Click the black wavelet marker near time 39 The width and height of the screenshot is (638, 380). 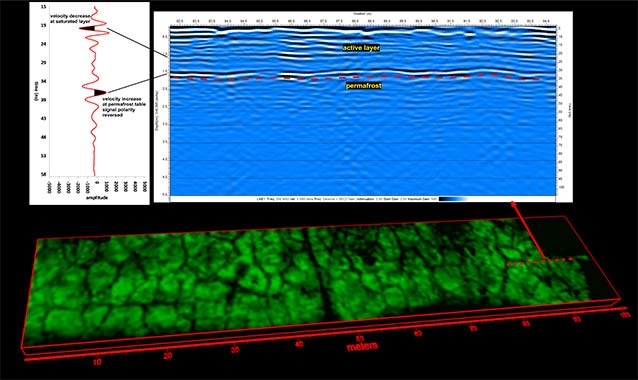tap(100, 93)
